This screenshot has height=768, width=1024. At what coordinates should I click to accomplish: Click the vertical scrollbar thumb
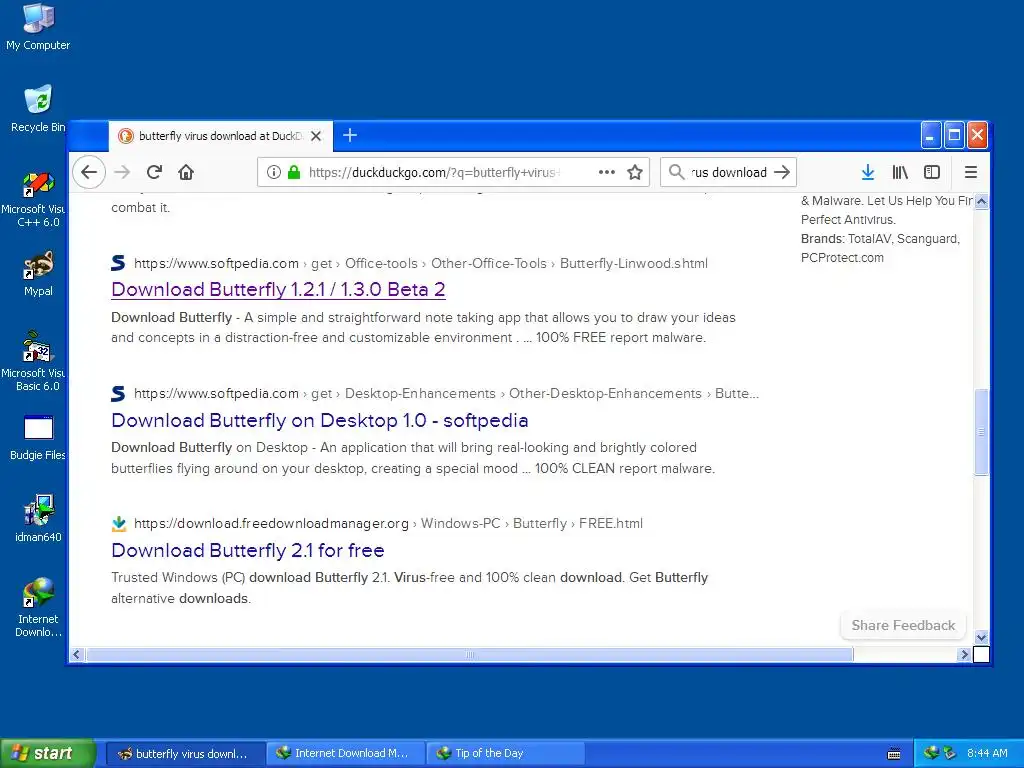[982, 432]
